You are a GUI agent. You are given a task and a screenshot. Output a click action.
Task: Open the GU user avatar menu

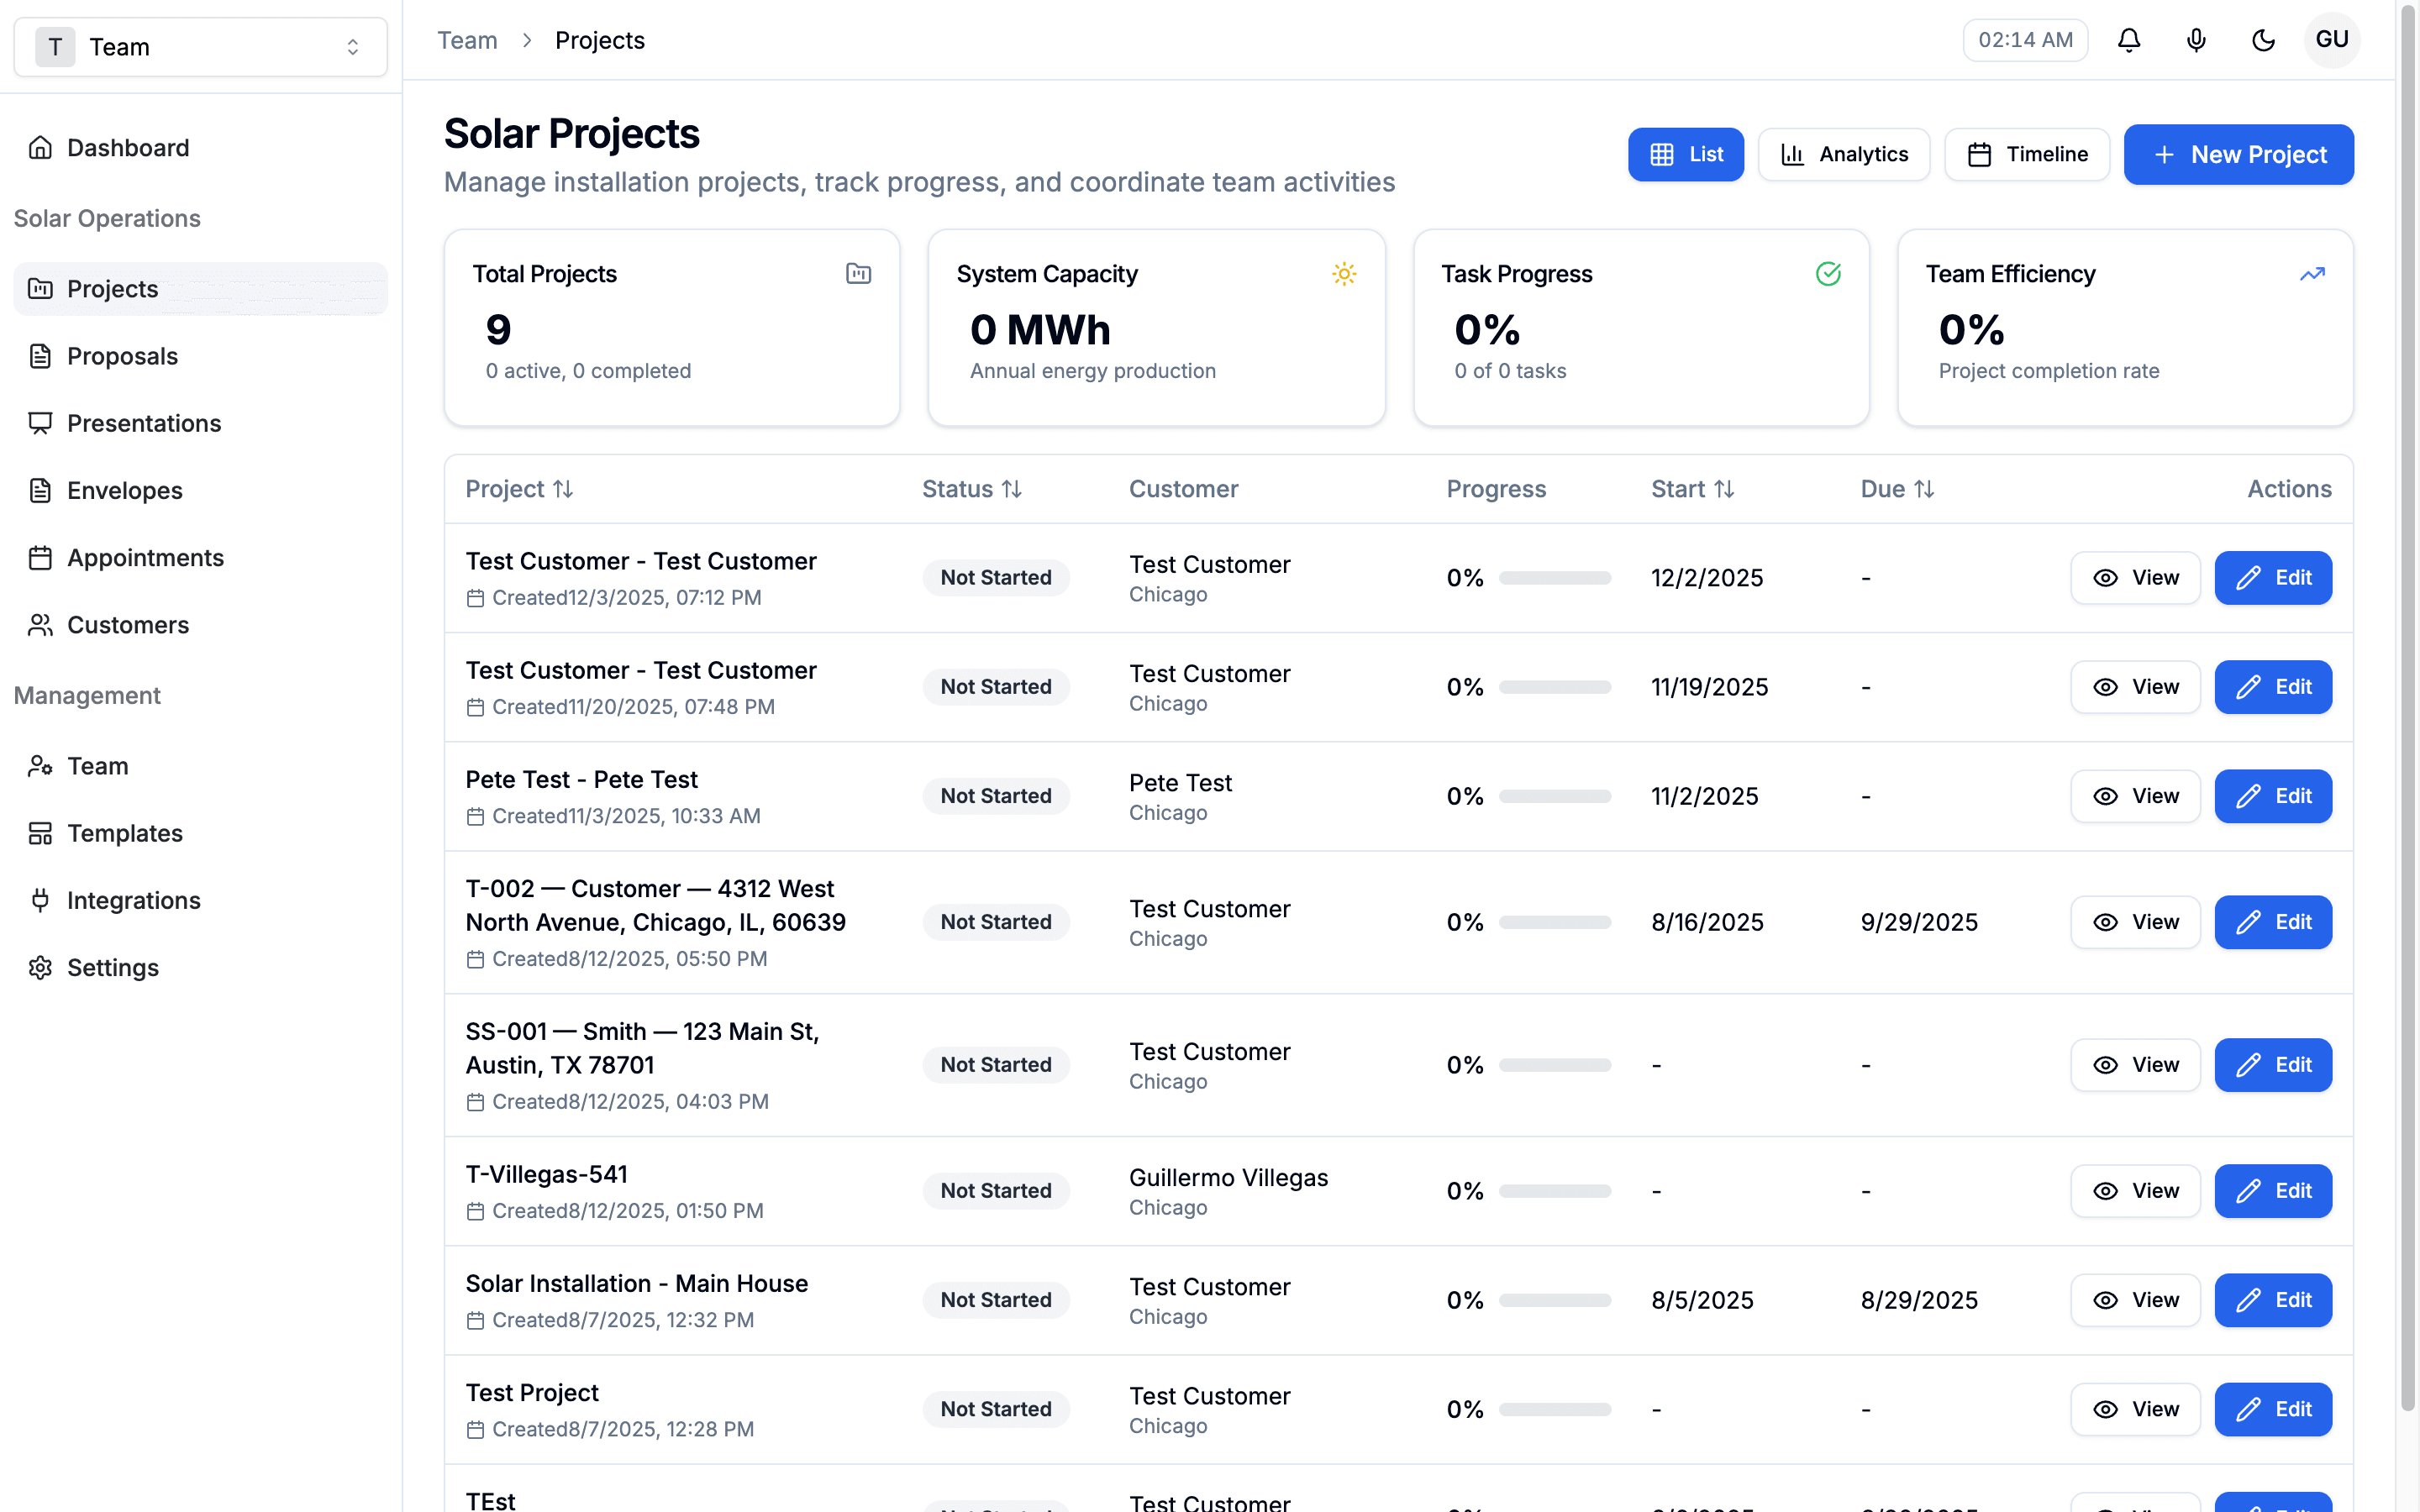pos(2331,40)
